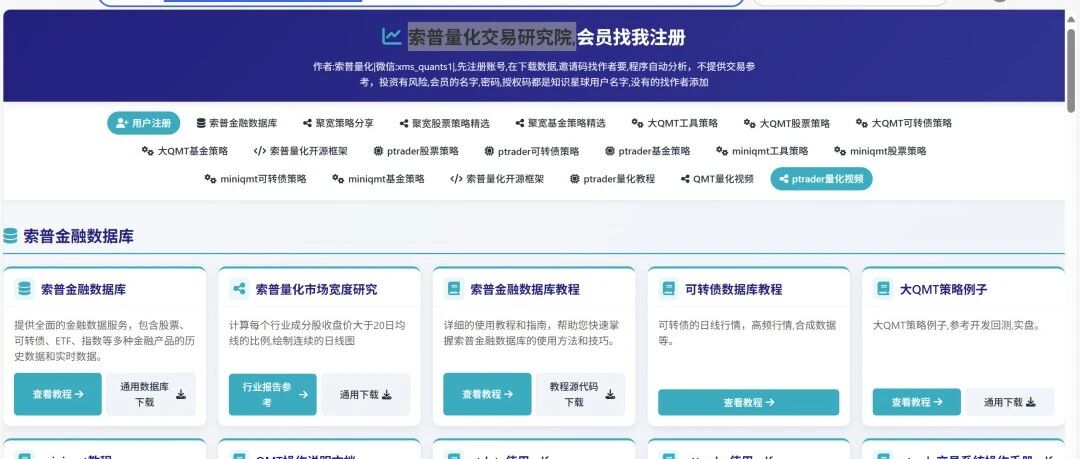Go to miniqmt股票策略
The width and height of the screenshot is (1080, 459).
(880, 151)
